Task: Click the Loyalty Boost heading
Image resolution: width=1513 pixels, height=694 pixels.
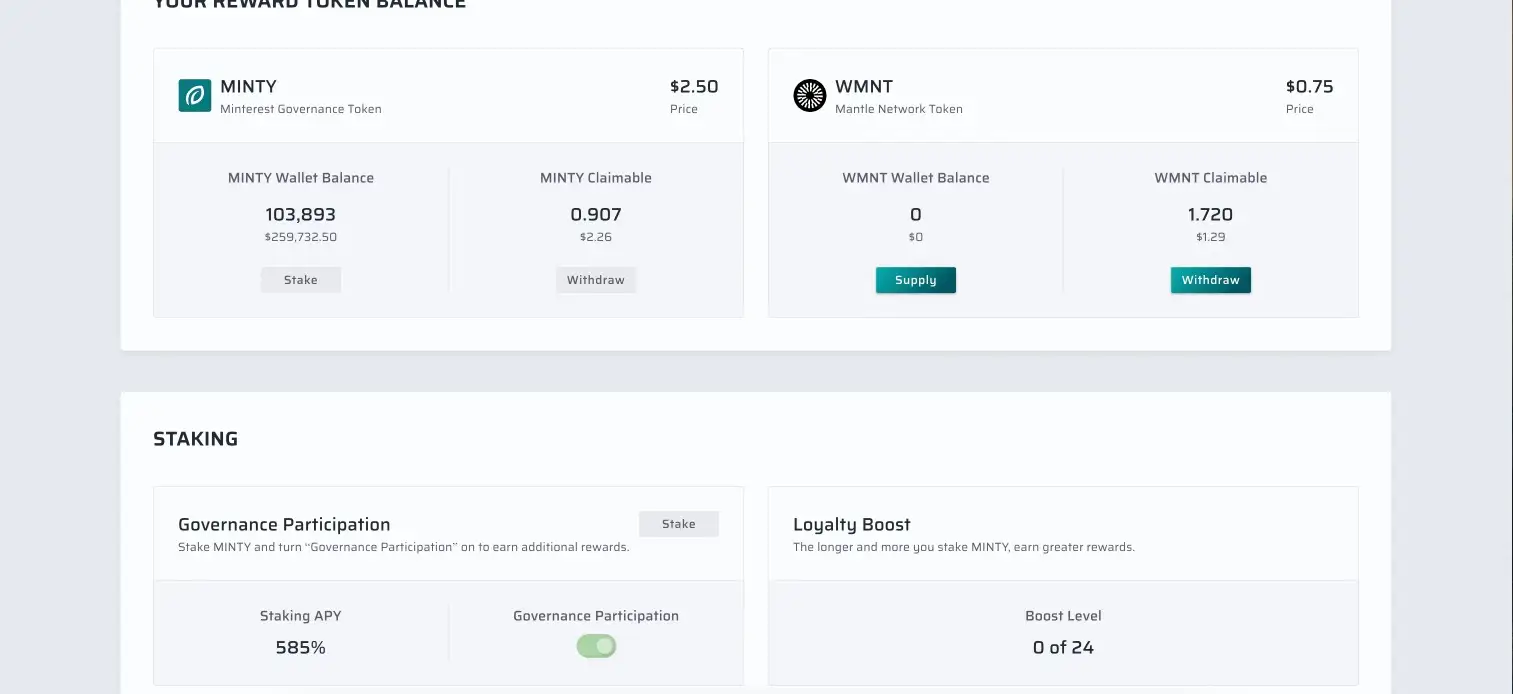Action: pos(852,524)
